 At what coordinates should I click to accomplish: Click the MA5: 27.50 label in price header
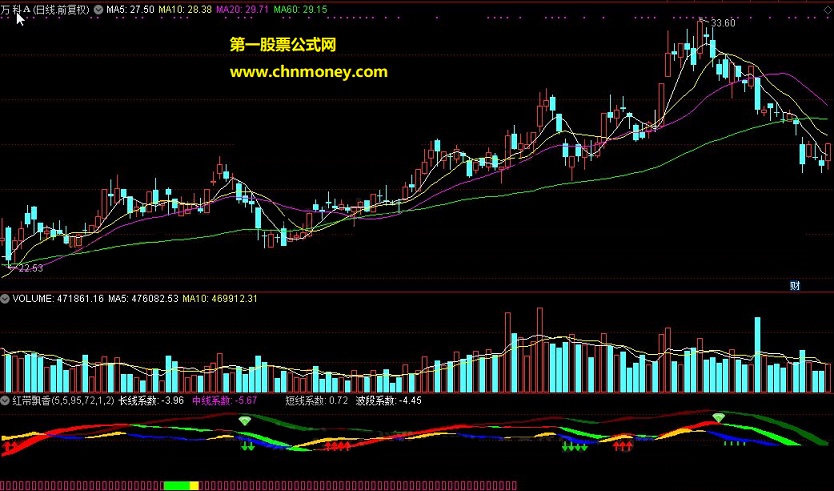tap(130, 10)
